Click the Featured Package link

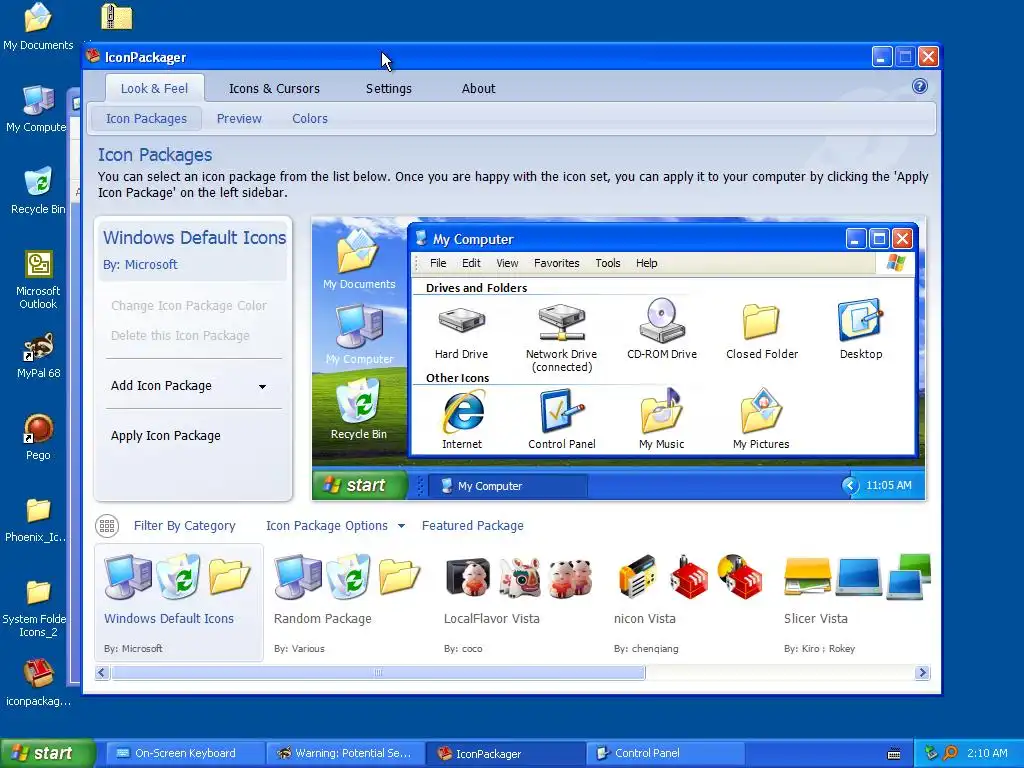point(473,526)
